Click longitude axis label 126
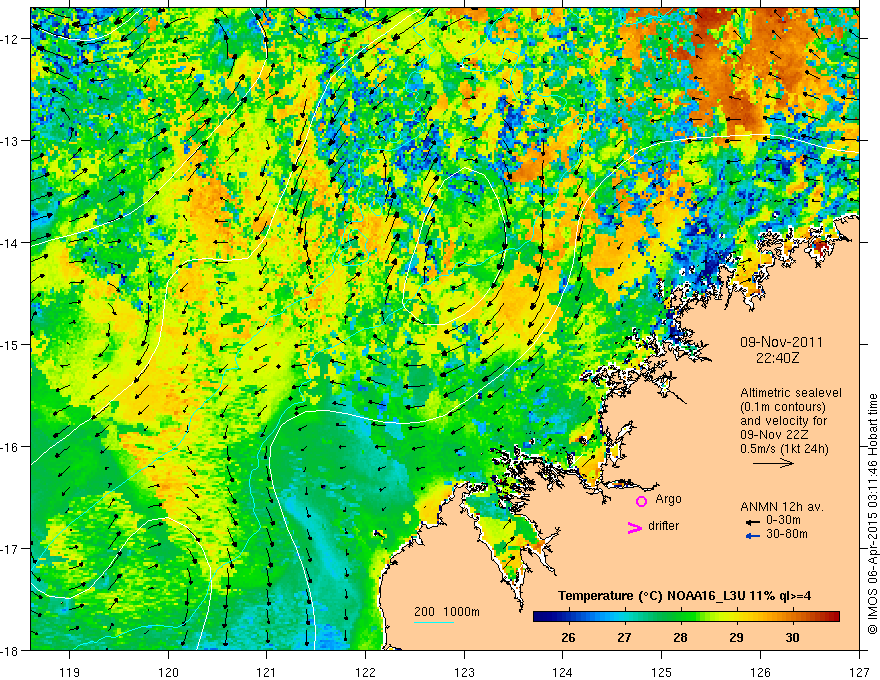The image size is (880, 680). [x=760, y=672]
